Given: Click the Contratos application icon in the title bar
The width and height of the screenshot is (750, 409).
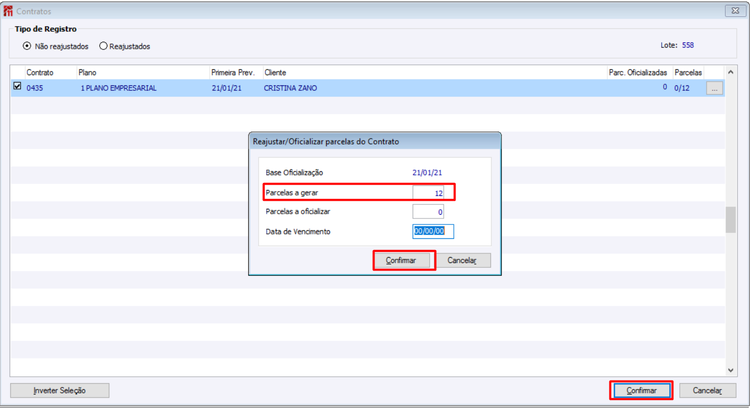Looking at the screenshot, I should click(x=8, y=11).
